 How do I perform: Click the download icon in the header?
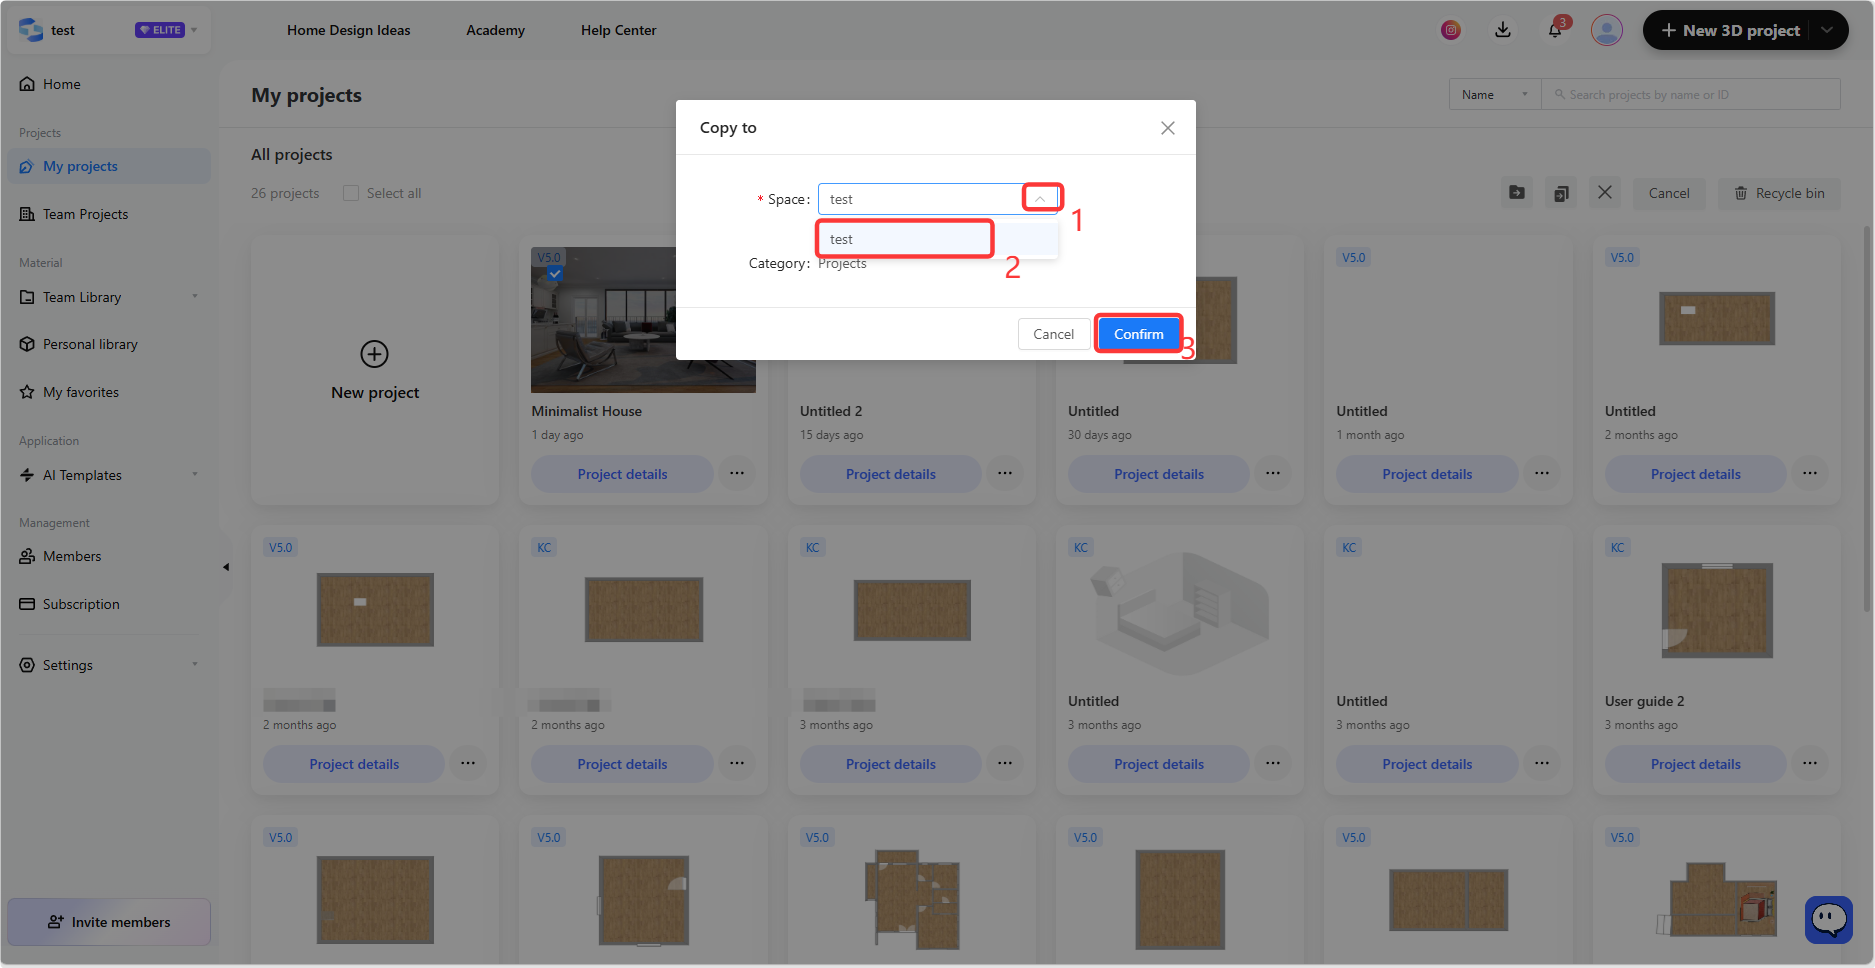[x=1502, y=30]
